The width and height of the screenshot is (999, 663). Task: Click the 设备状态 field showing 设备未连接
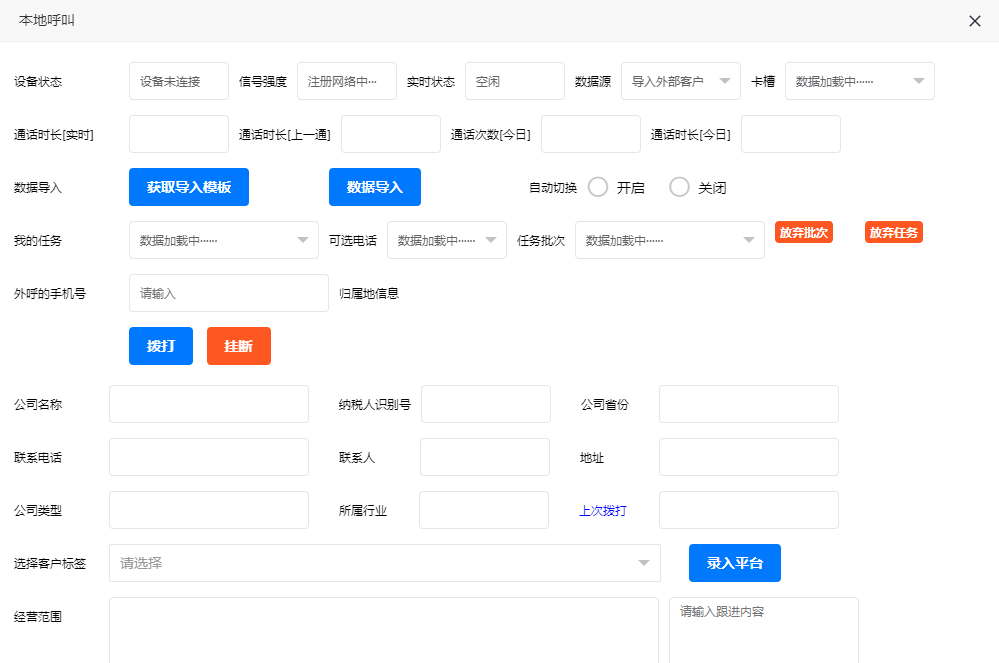click(179, 81)
